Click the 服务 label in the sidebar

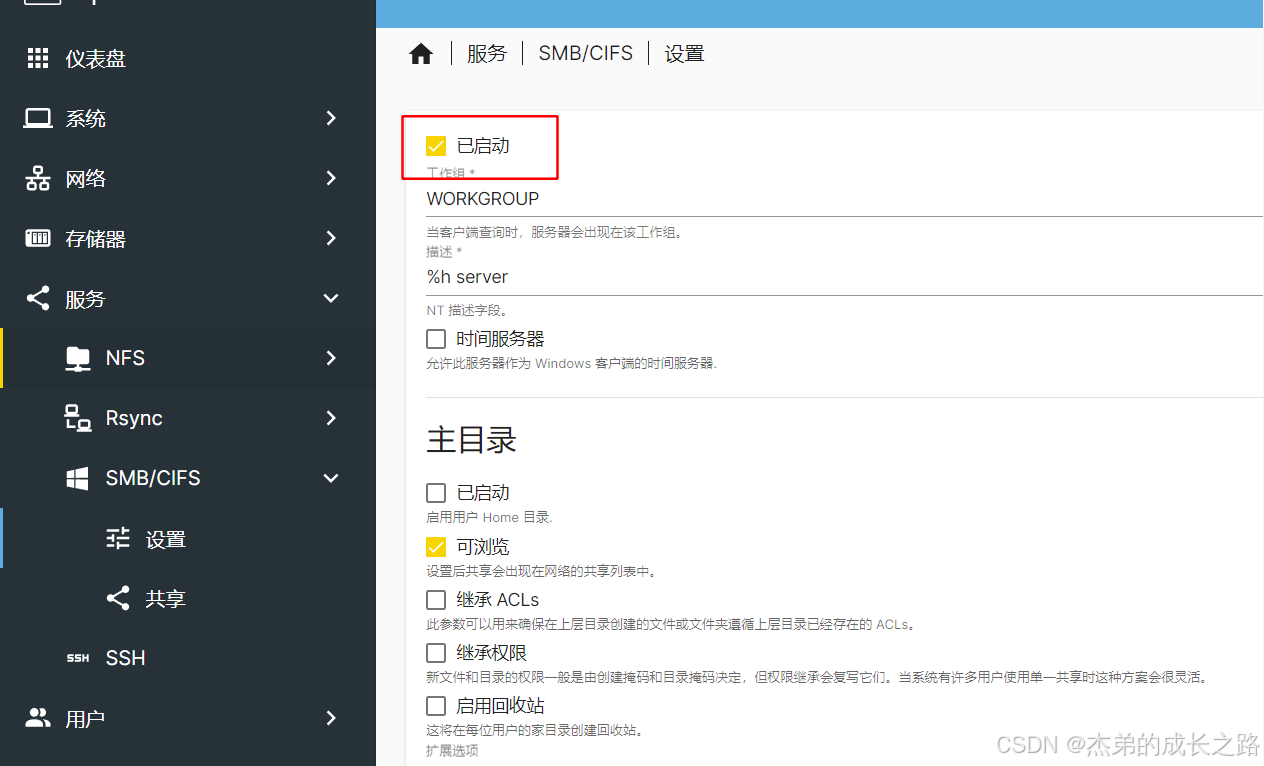click(86, 299)
